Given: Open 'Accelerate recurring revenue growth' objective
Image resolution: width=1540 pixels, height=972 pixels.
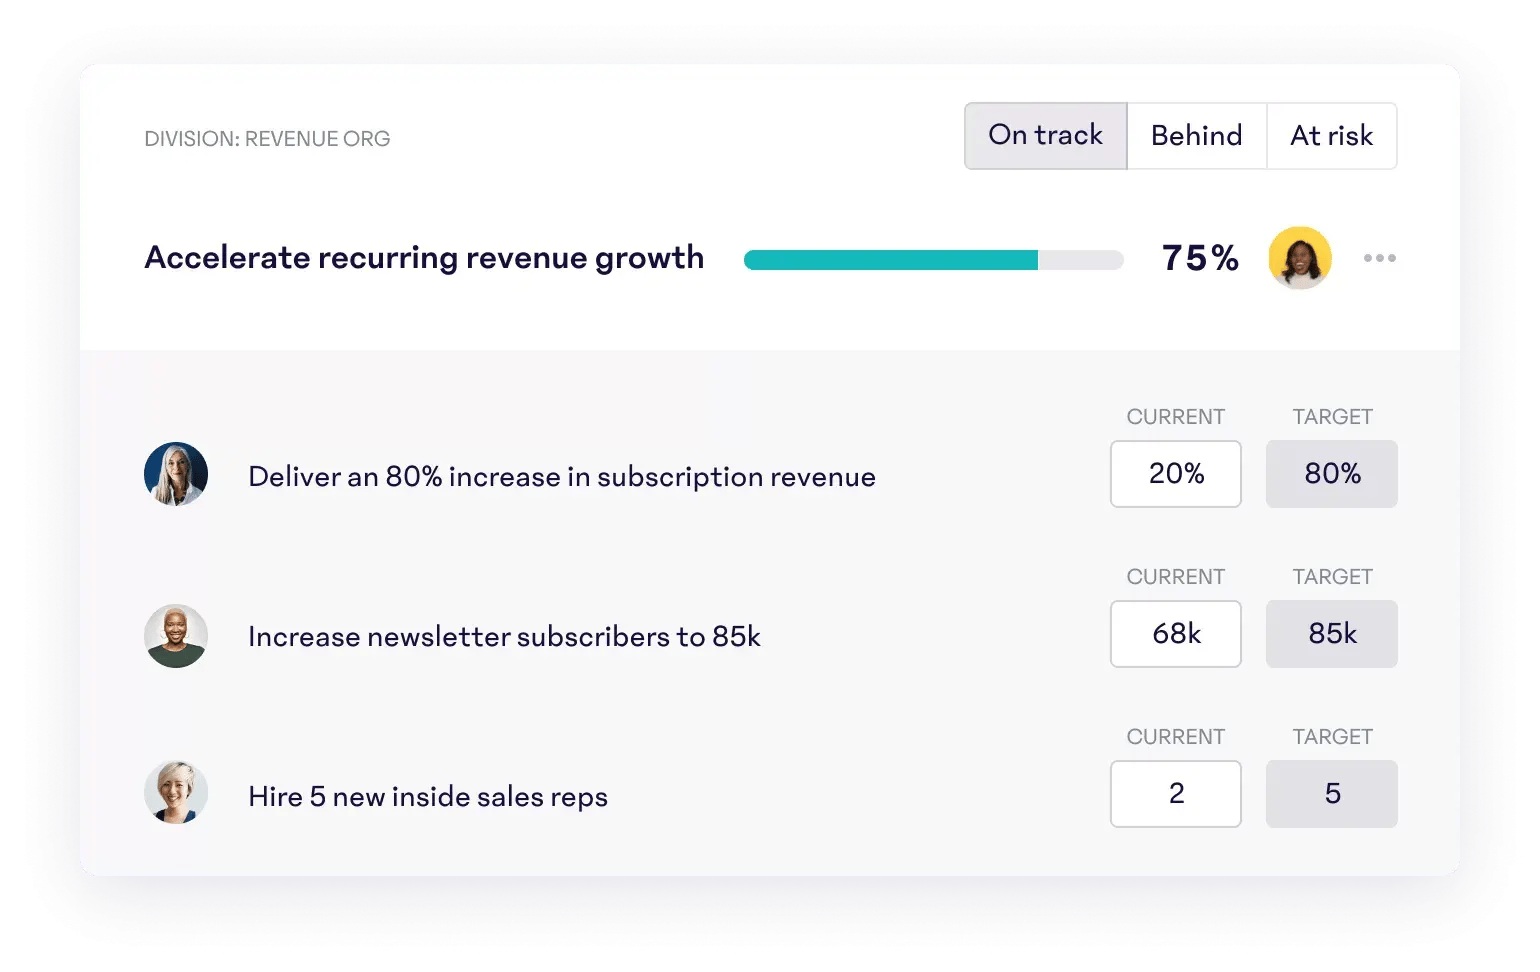Looking at the screenshot, I should (x=424, y=258).
